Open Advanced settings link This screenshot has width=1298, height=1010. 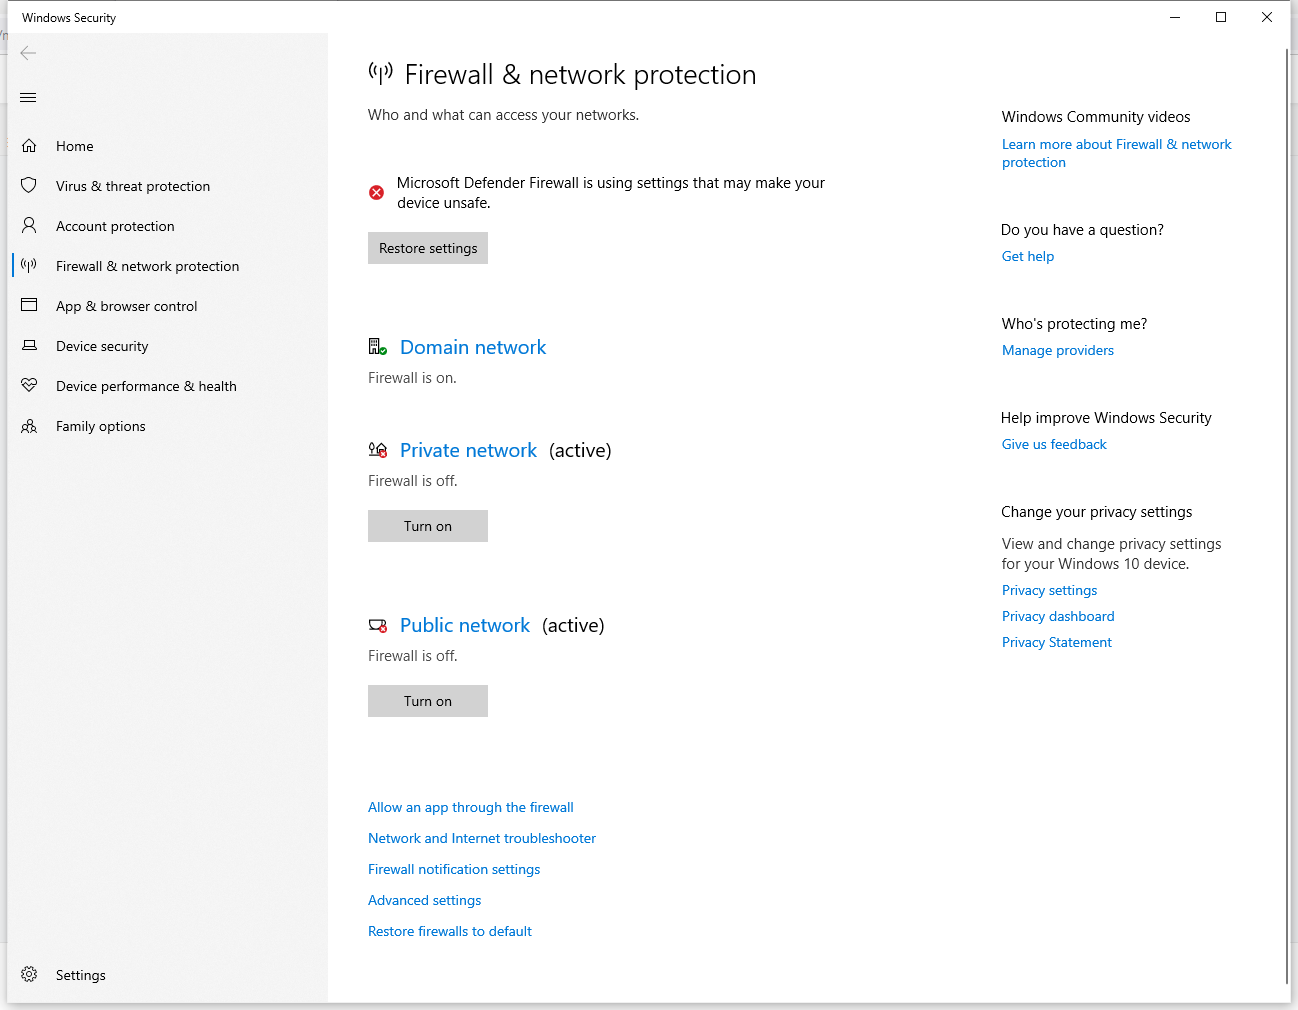pyautogui.click(x=425, y=900)
